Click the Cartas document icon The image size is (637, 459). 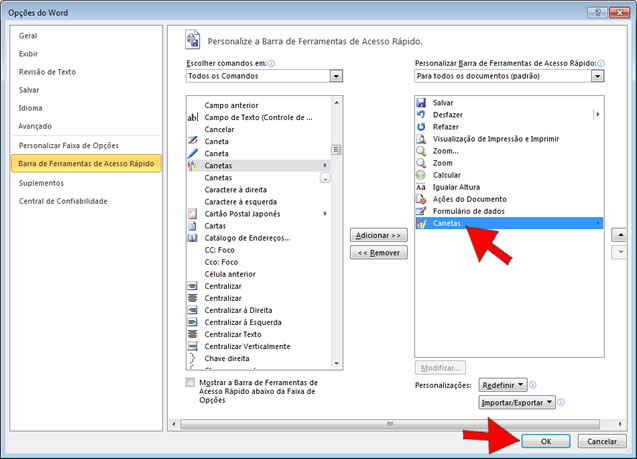pos(193,226)
